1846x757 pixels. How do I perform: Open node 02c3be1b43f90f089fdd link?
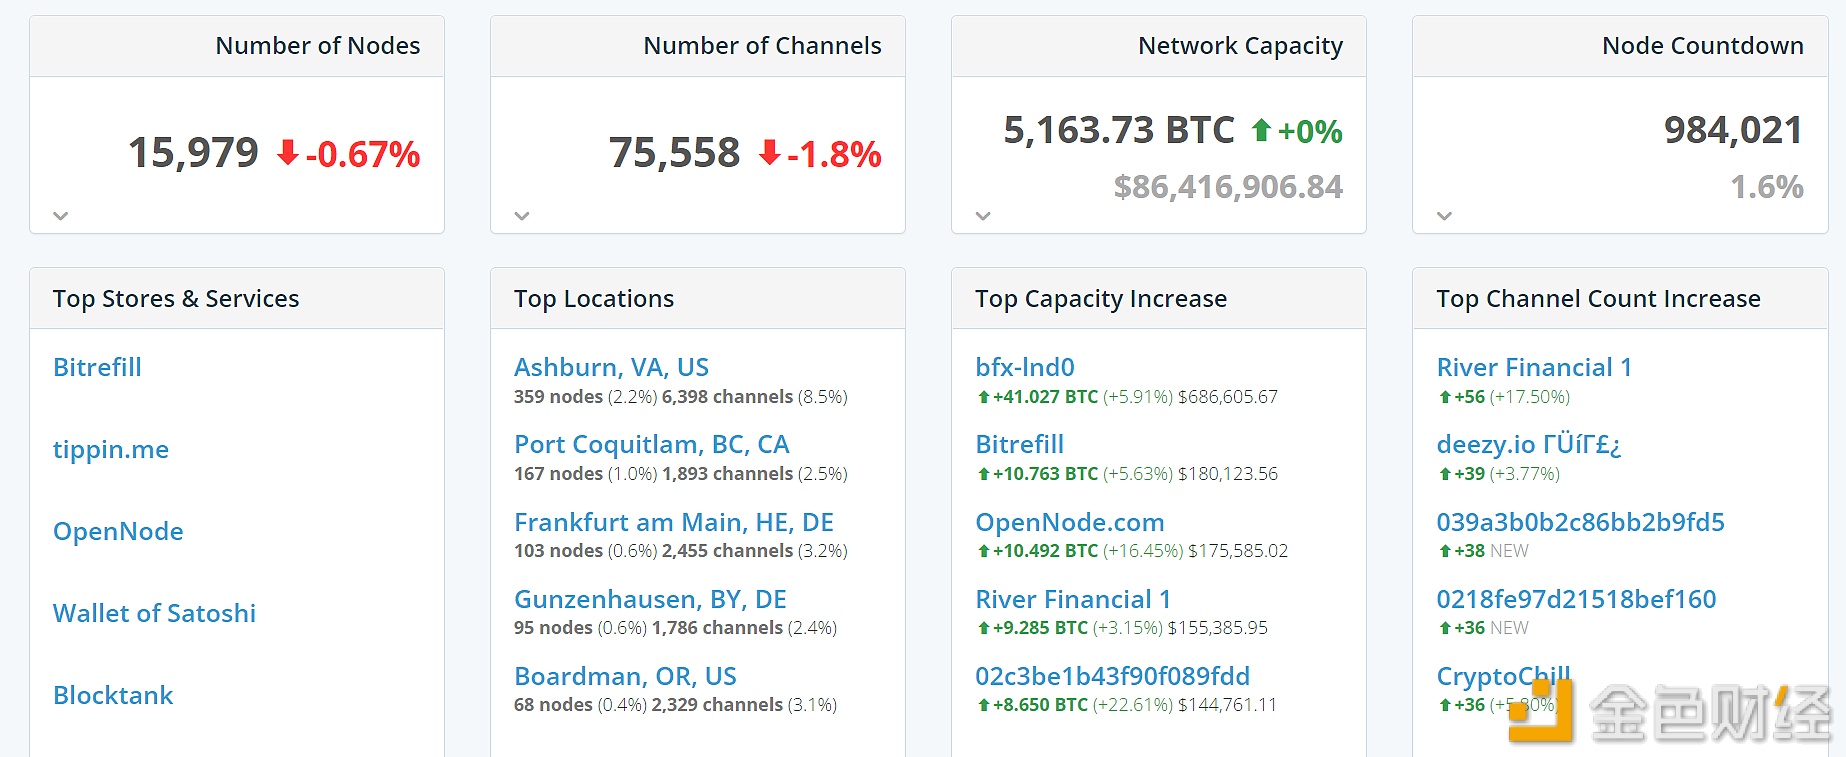tap(1112, 676)
